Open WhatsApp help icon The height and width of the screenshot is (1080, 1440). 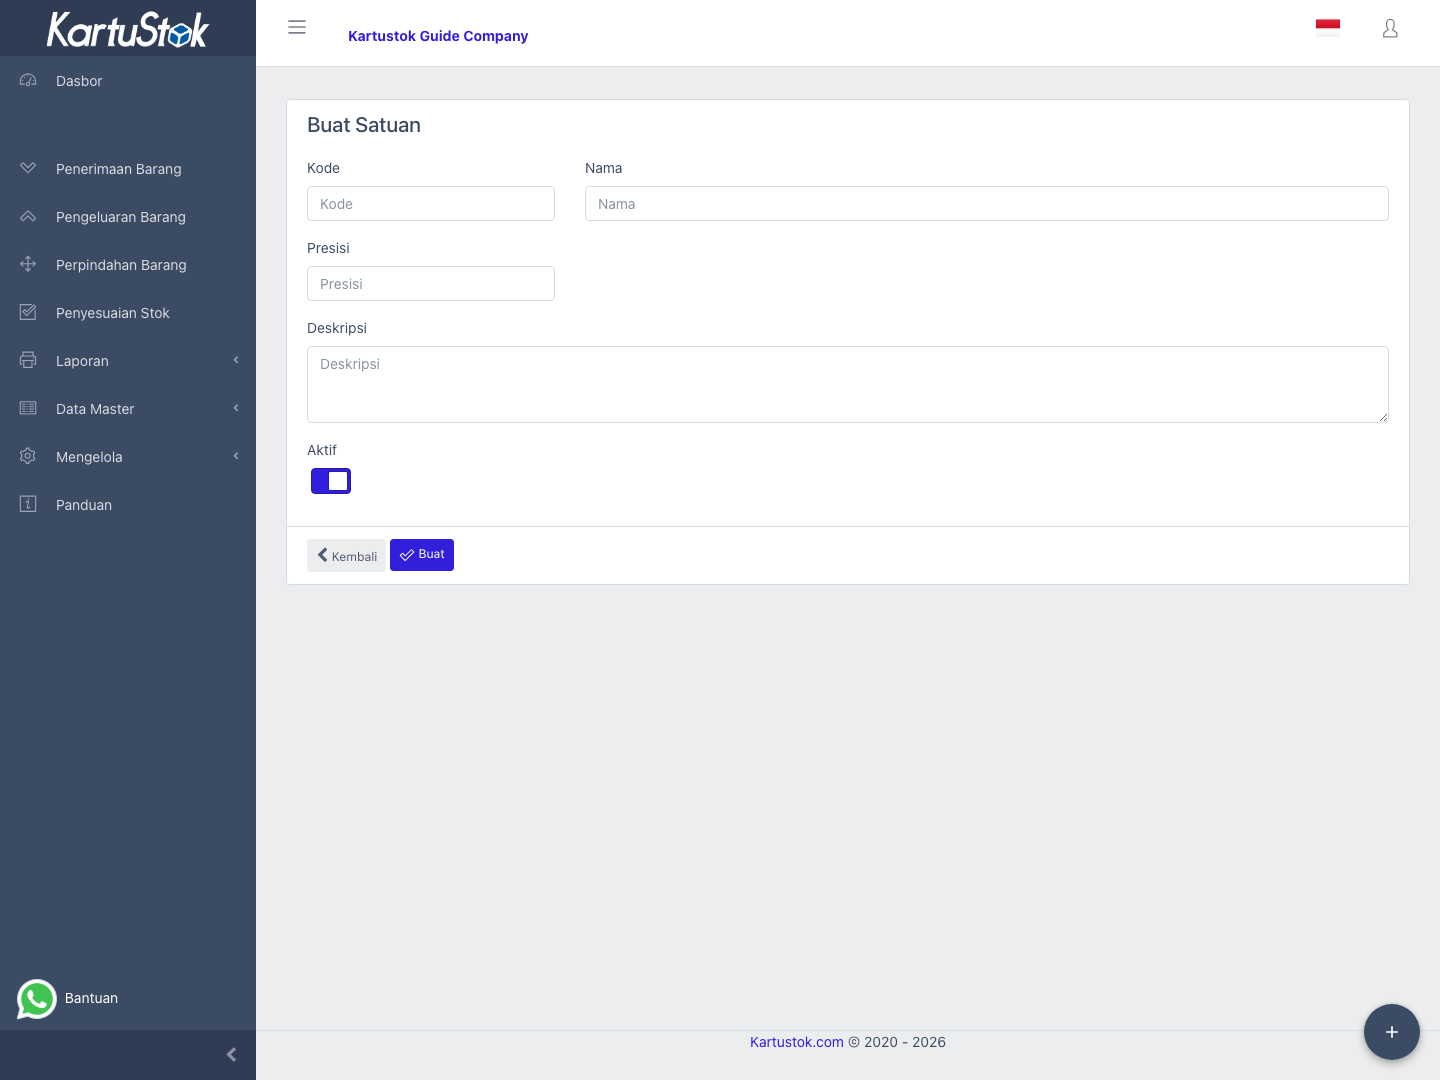37,999
